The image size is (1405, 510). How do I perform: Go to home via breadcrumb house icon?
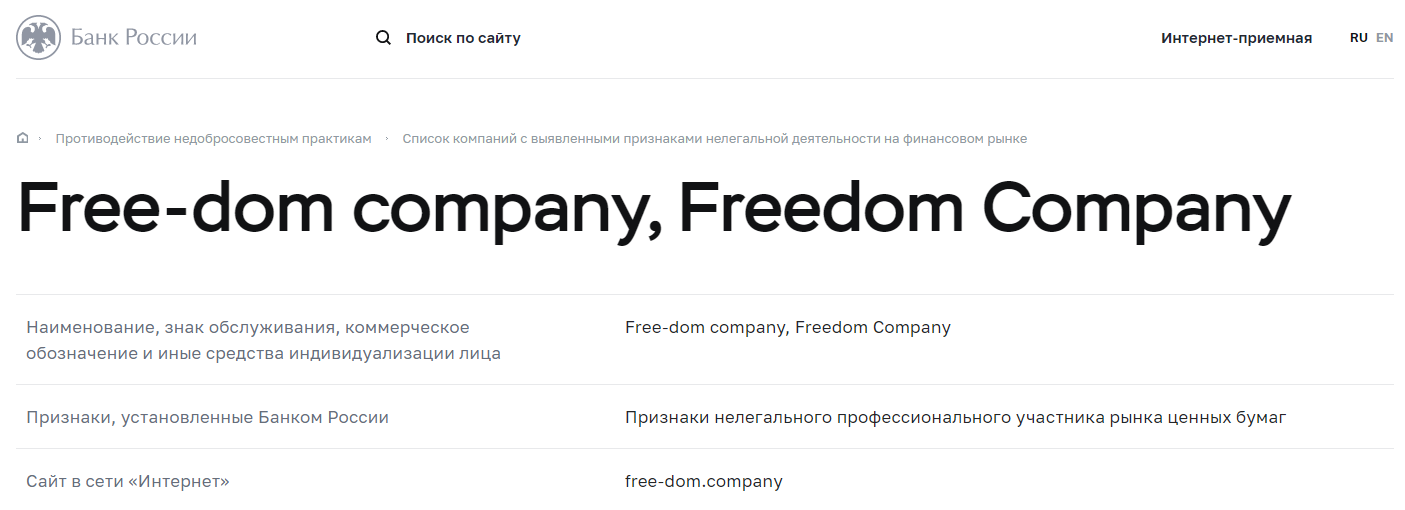[x=23, y=138]
